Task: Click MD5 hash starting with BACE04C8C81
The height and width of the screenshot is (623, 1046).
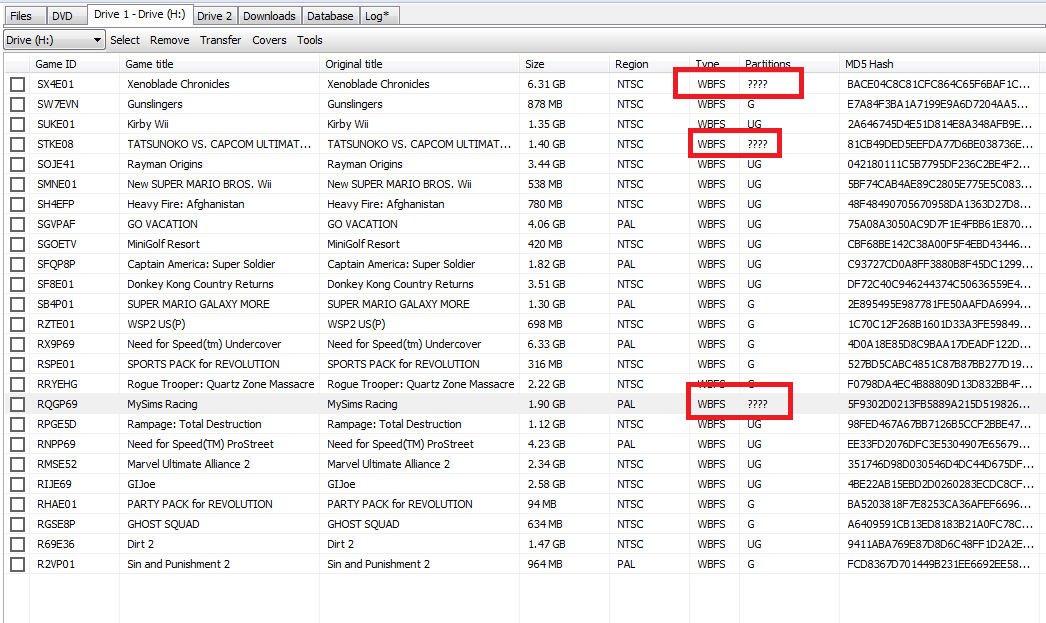Action: (x=939, y=84)
